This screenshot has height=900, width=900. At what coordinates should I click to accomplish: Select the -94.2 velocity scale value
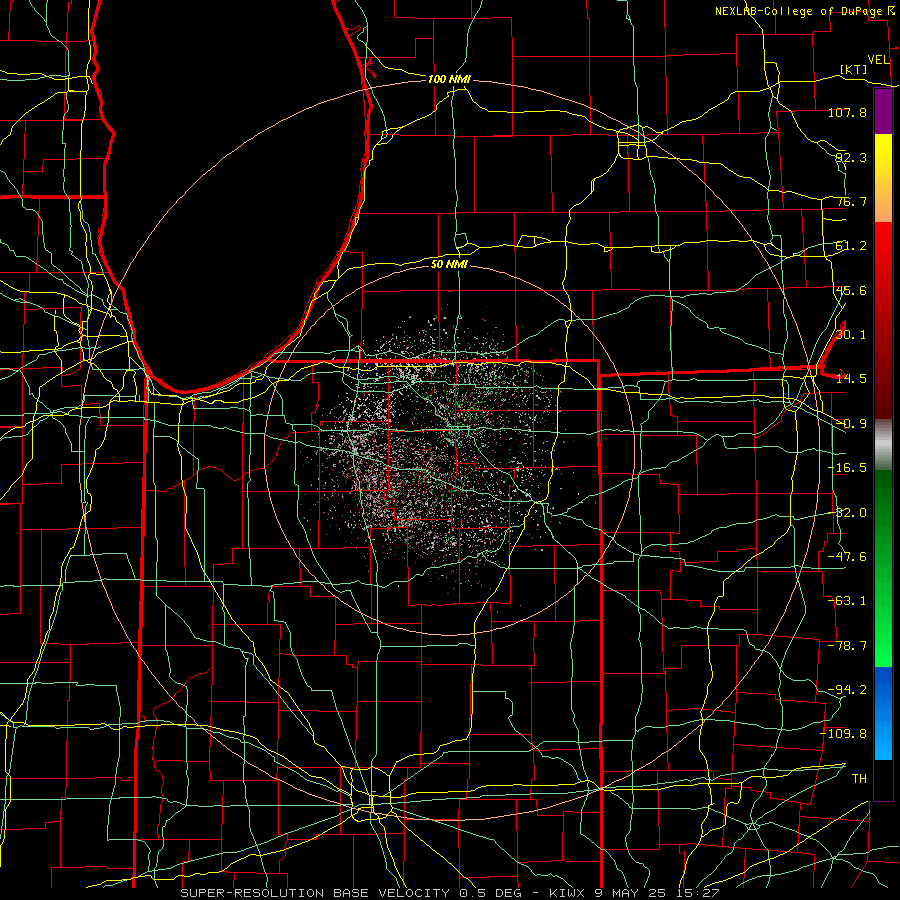coord(847,690)
